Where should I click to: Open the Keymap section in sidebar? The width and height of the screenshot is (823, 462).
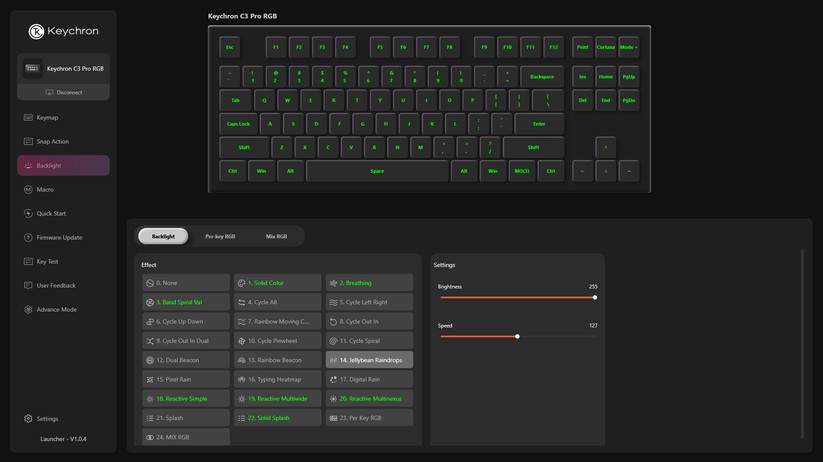[x=47, y=118]
